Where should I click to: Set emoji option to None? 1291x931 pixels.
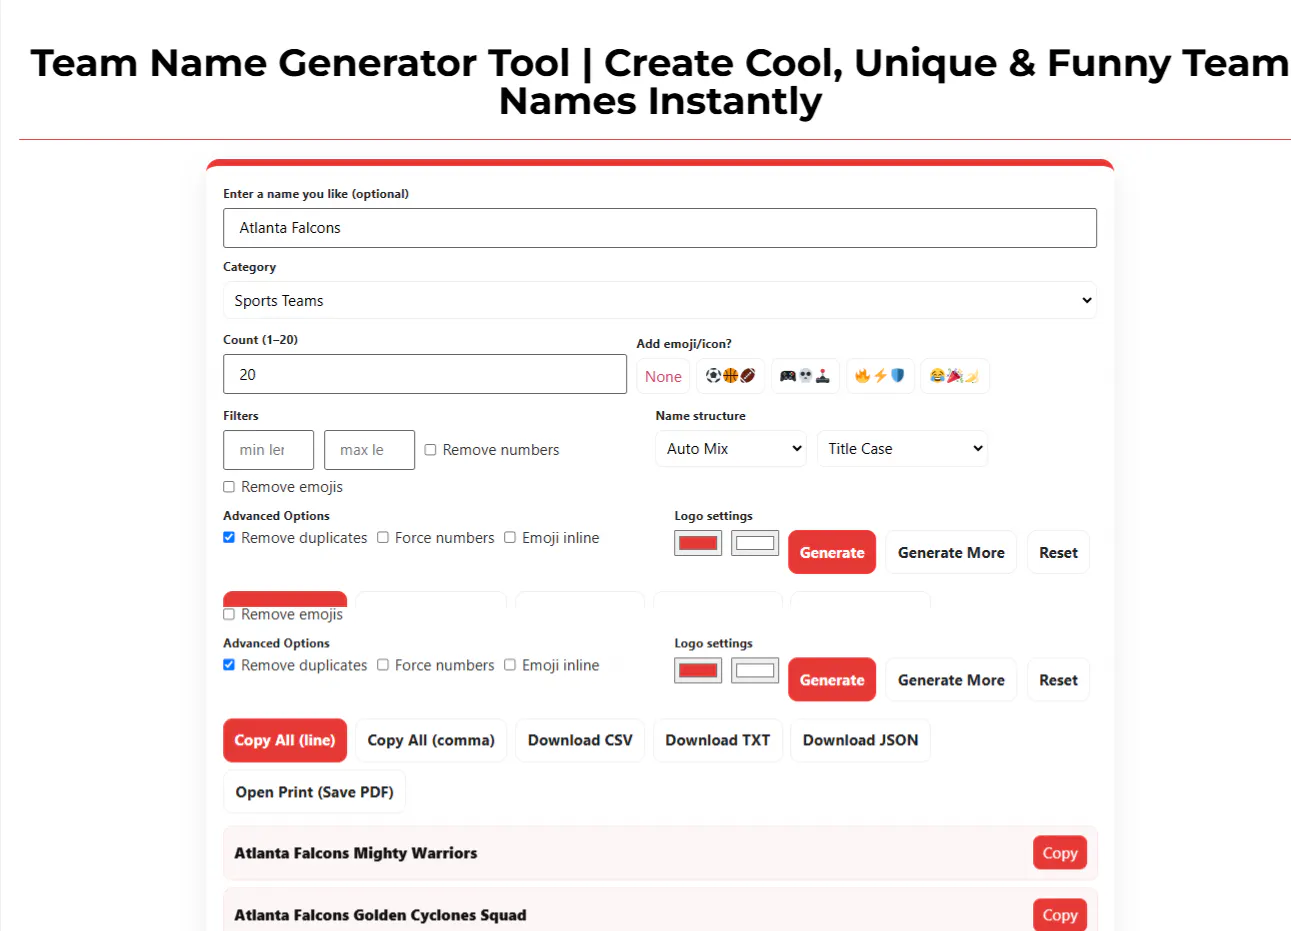coord(663,376)
